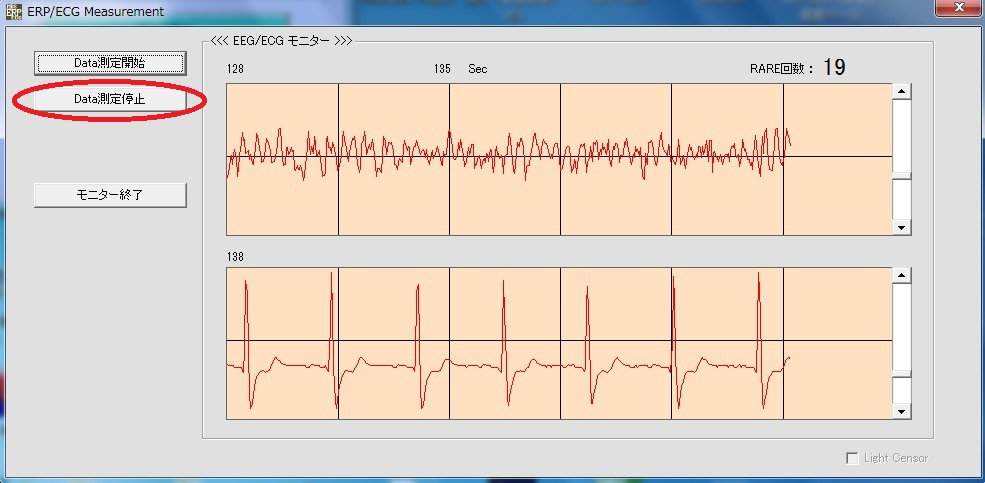Open the ERP/ECG Measurement title bar icon

tap(13, 12)
